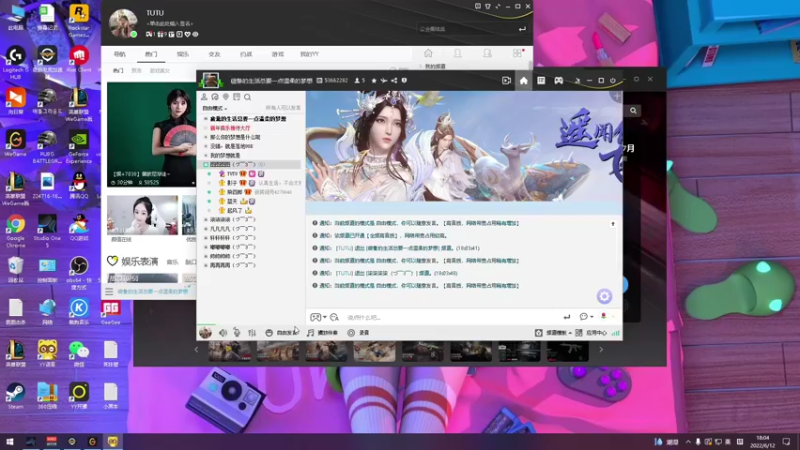Click the Windows Start button on taskbar
This screenshot has width=800, height=450.
tap(10, 441)
